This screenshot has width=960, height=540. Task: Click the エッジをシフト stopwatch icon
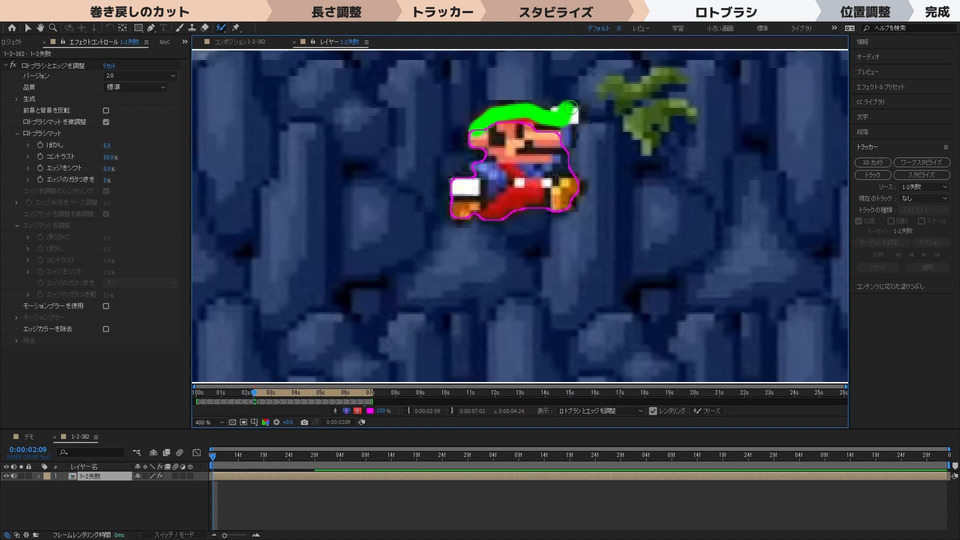tap(40, 168)
